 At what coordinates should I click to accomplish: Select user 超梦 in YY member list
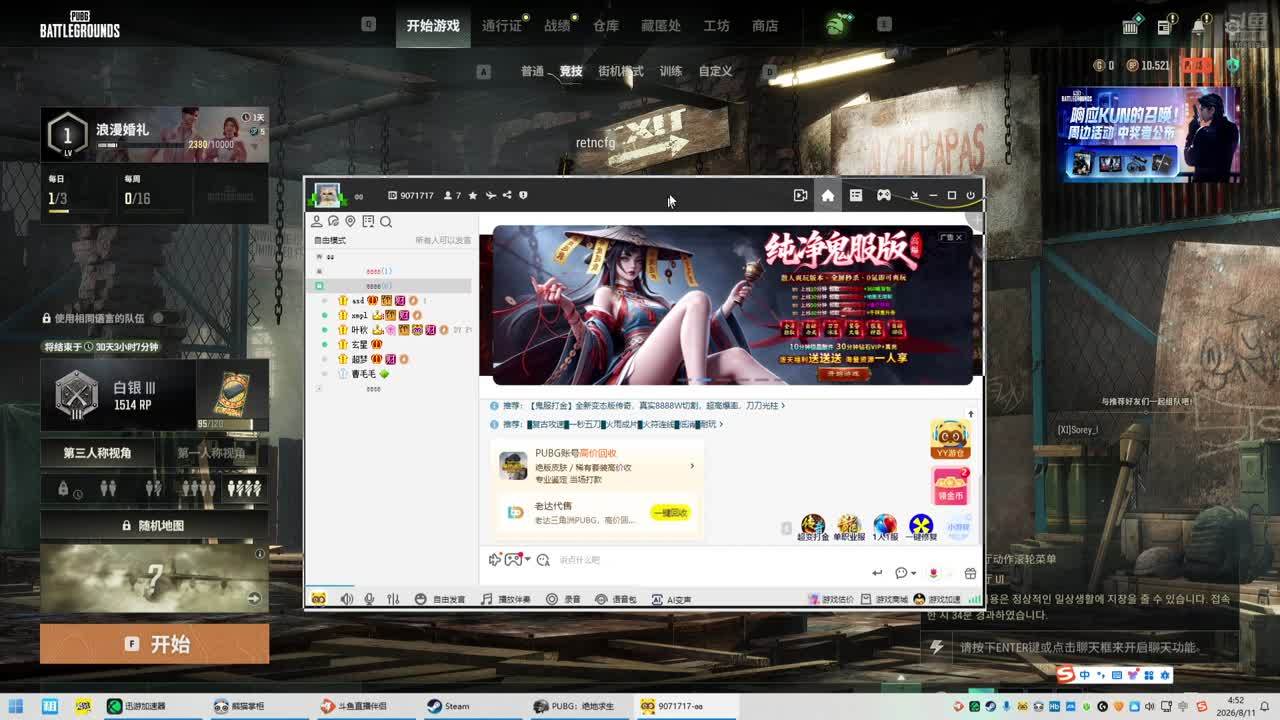coord(359,359)
